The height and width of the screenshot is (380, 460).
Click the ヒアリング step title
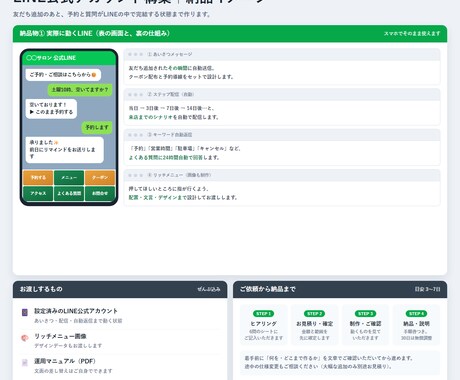click(263, 324)
